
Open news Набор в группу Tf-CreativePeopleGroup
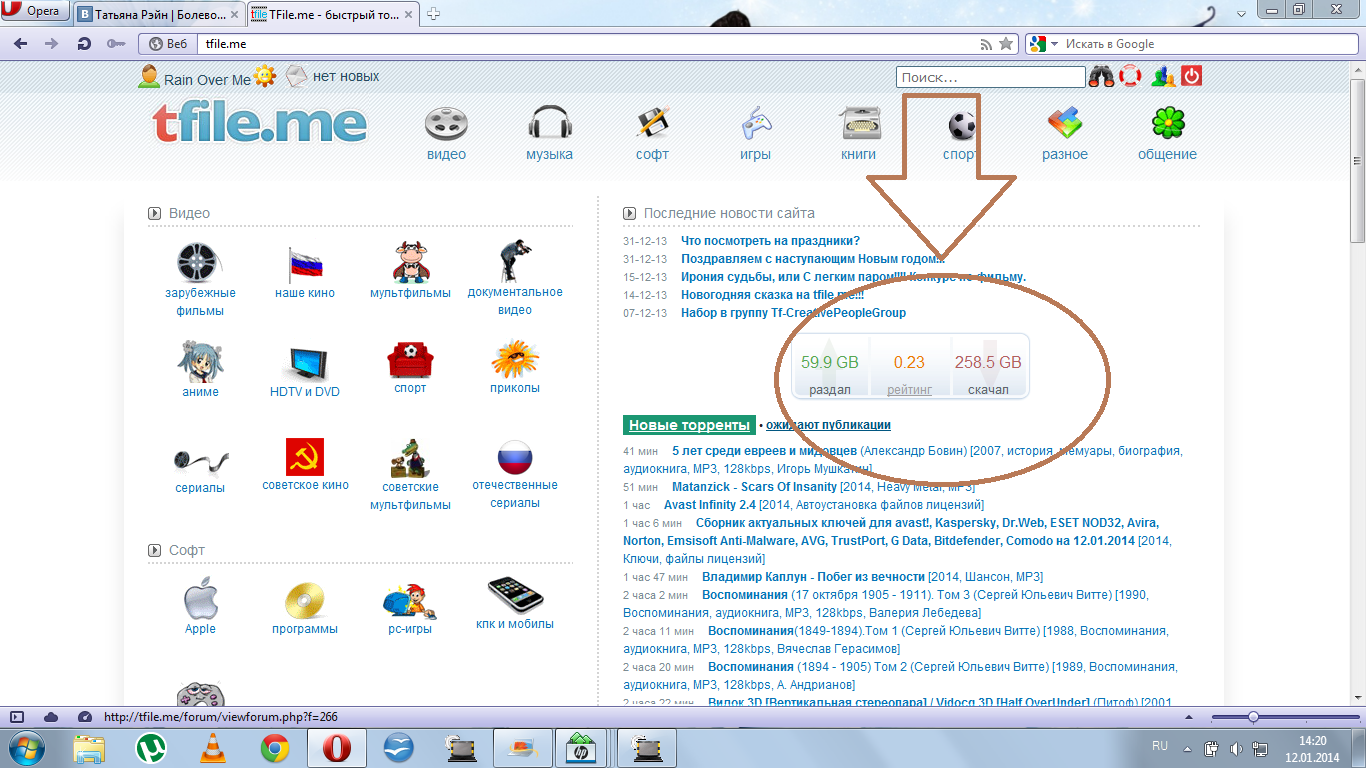coord(793,313)
